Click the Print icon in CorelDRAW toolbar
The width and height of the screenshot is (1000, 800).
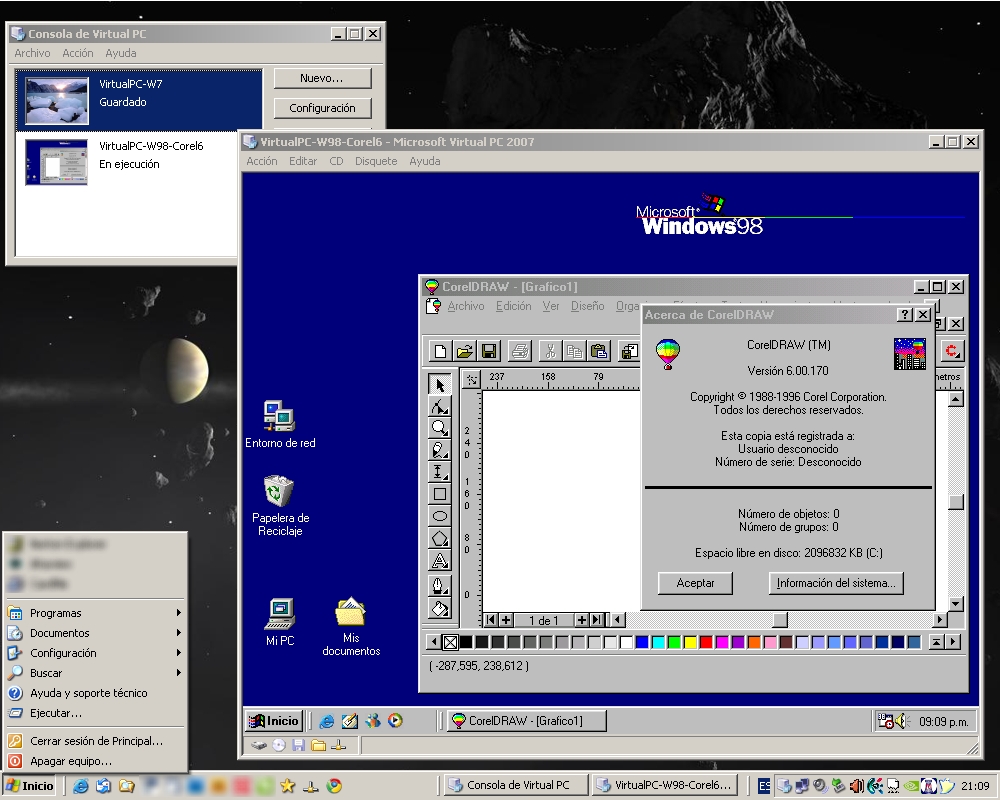click(x=520, y=351)
